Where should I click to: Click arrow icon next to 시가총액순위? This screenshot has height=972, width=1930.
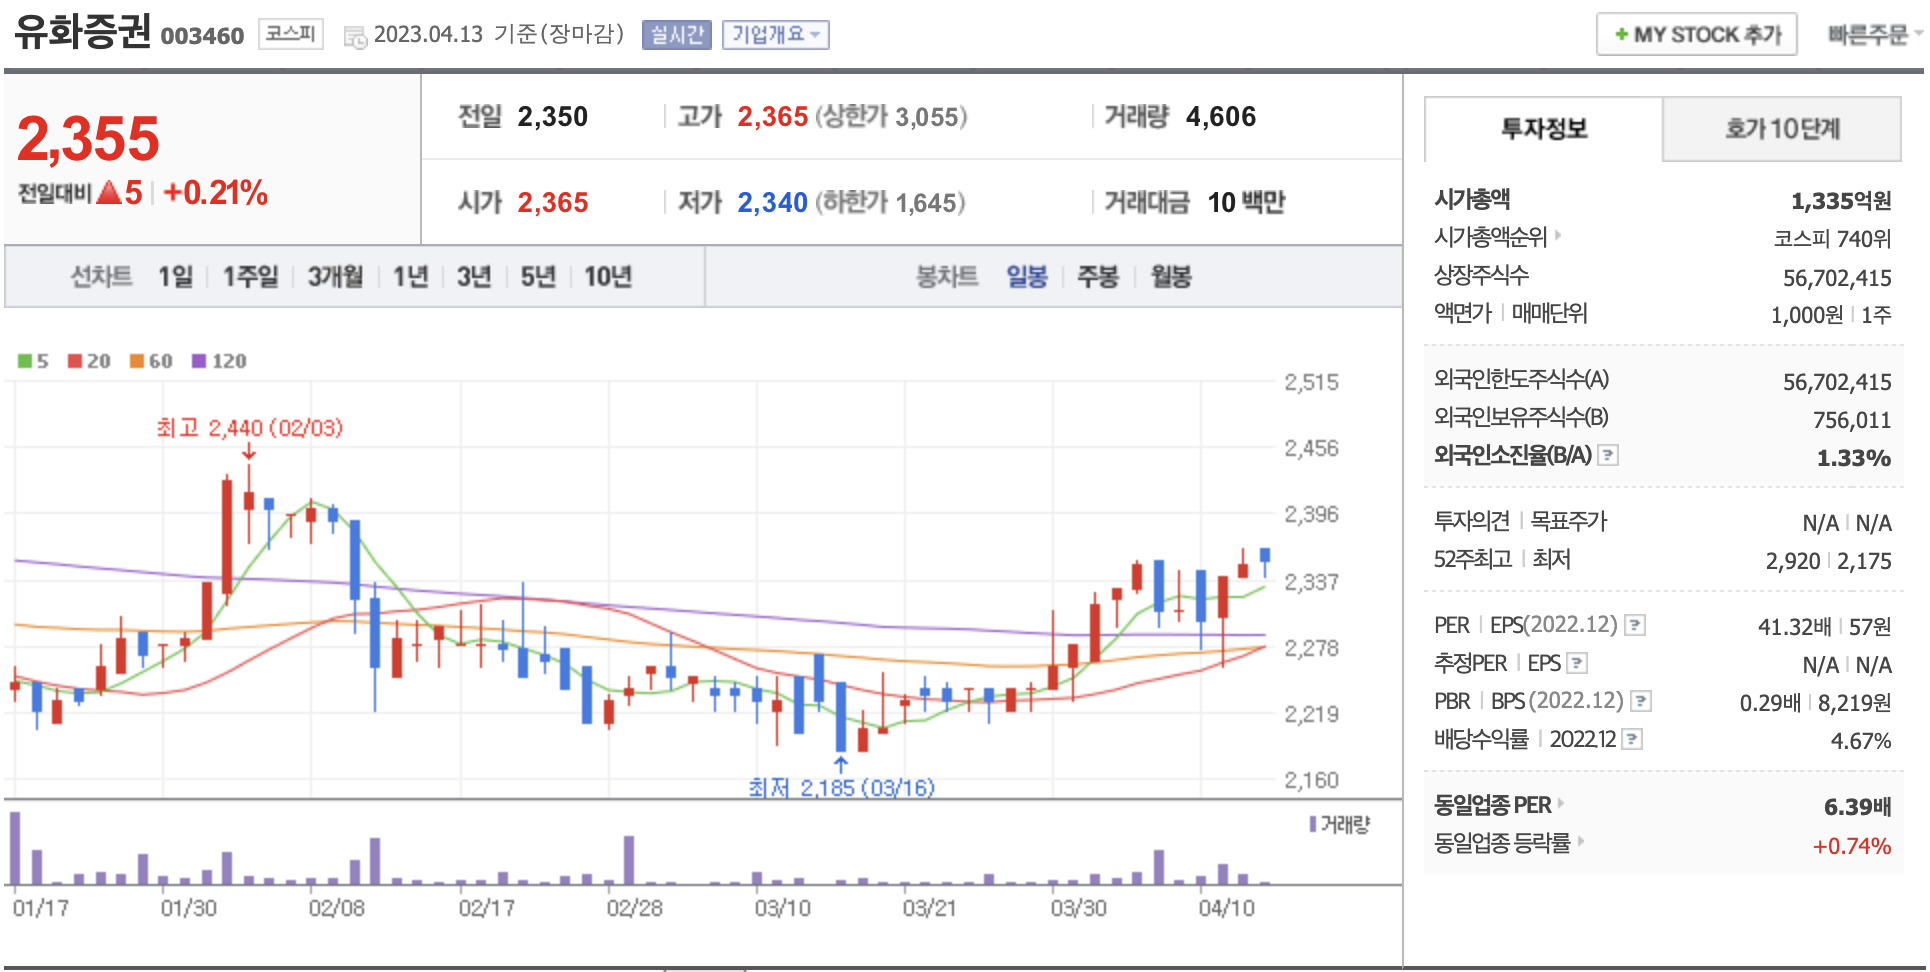[1558, 236]
